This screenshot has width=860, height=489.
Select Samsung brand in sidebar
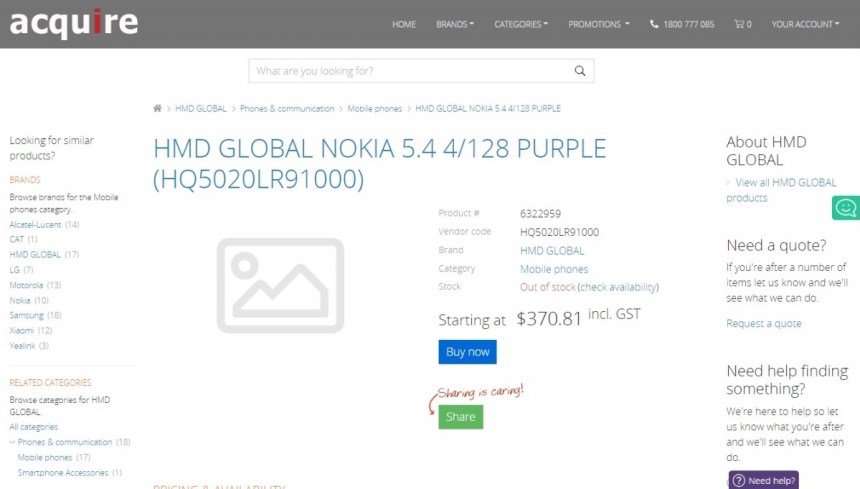pos(26,315)
